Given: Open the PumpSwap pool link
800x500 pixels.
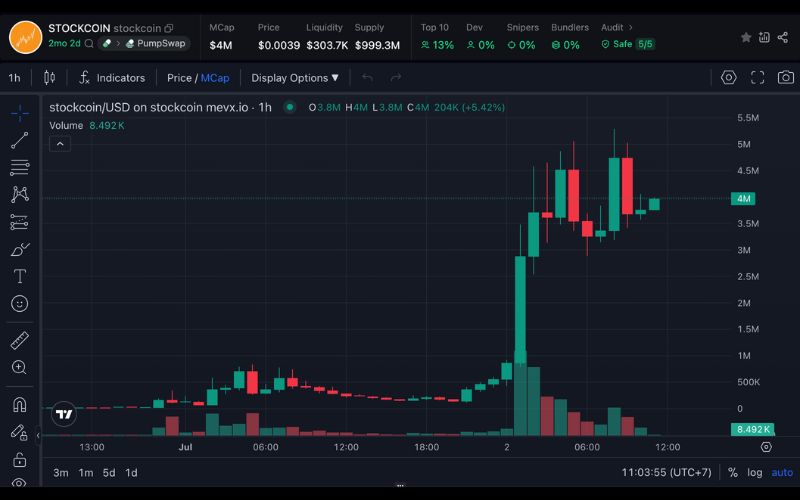Looking at the screenshot, I should click(156, 43).
